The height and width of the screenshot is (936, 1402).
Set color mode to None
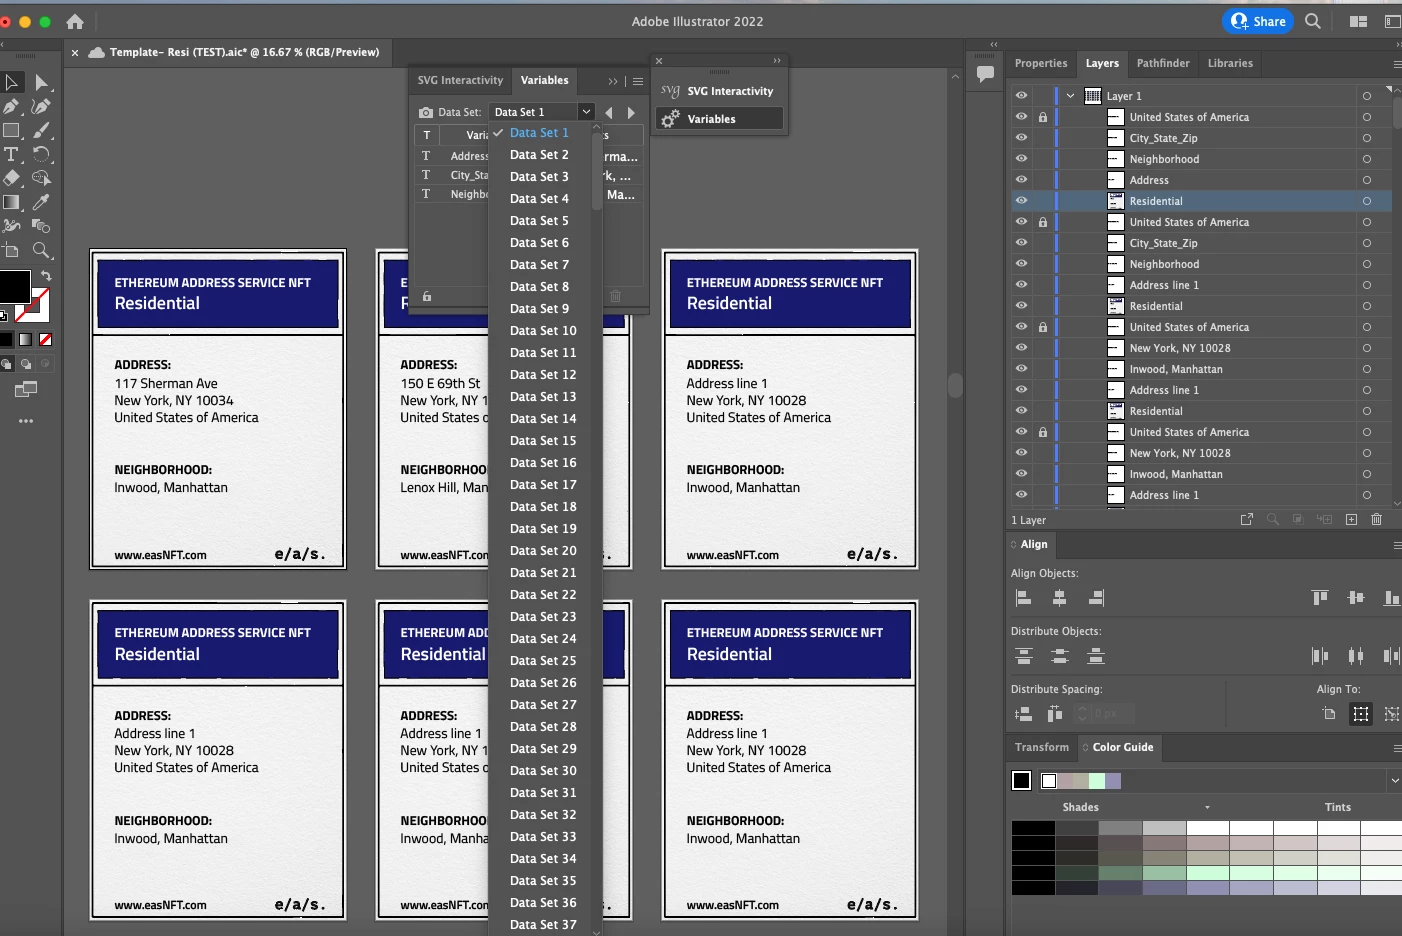click(x=46, y=340)
